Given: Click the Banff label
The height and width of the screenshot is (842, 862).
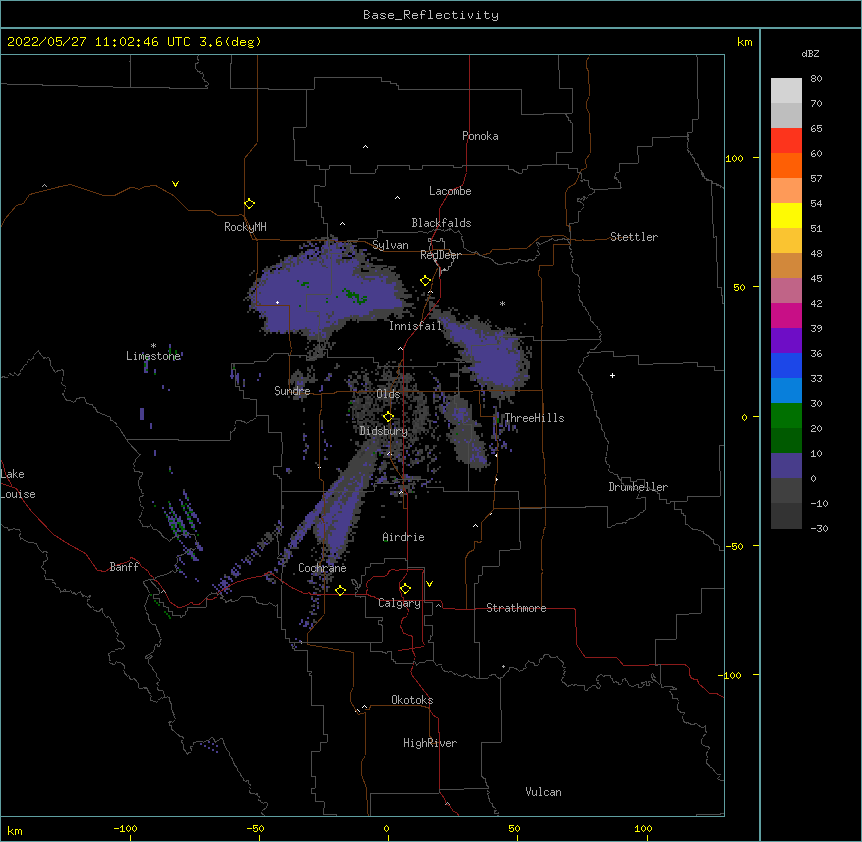Looking at the screenshot, I should pyautogui.click(x=124, y=567).
